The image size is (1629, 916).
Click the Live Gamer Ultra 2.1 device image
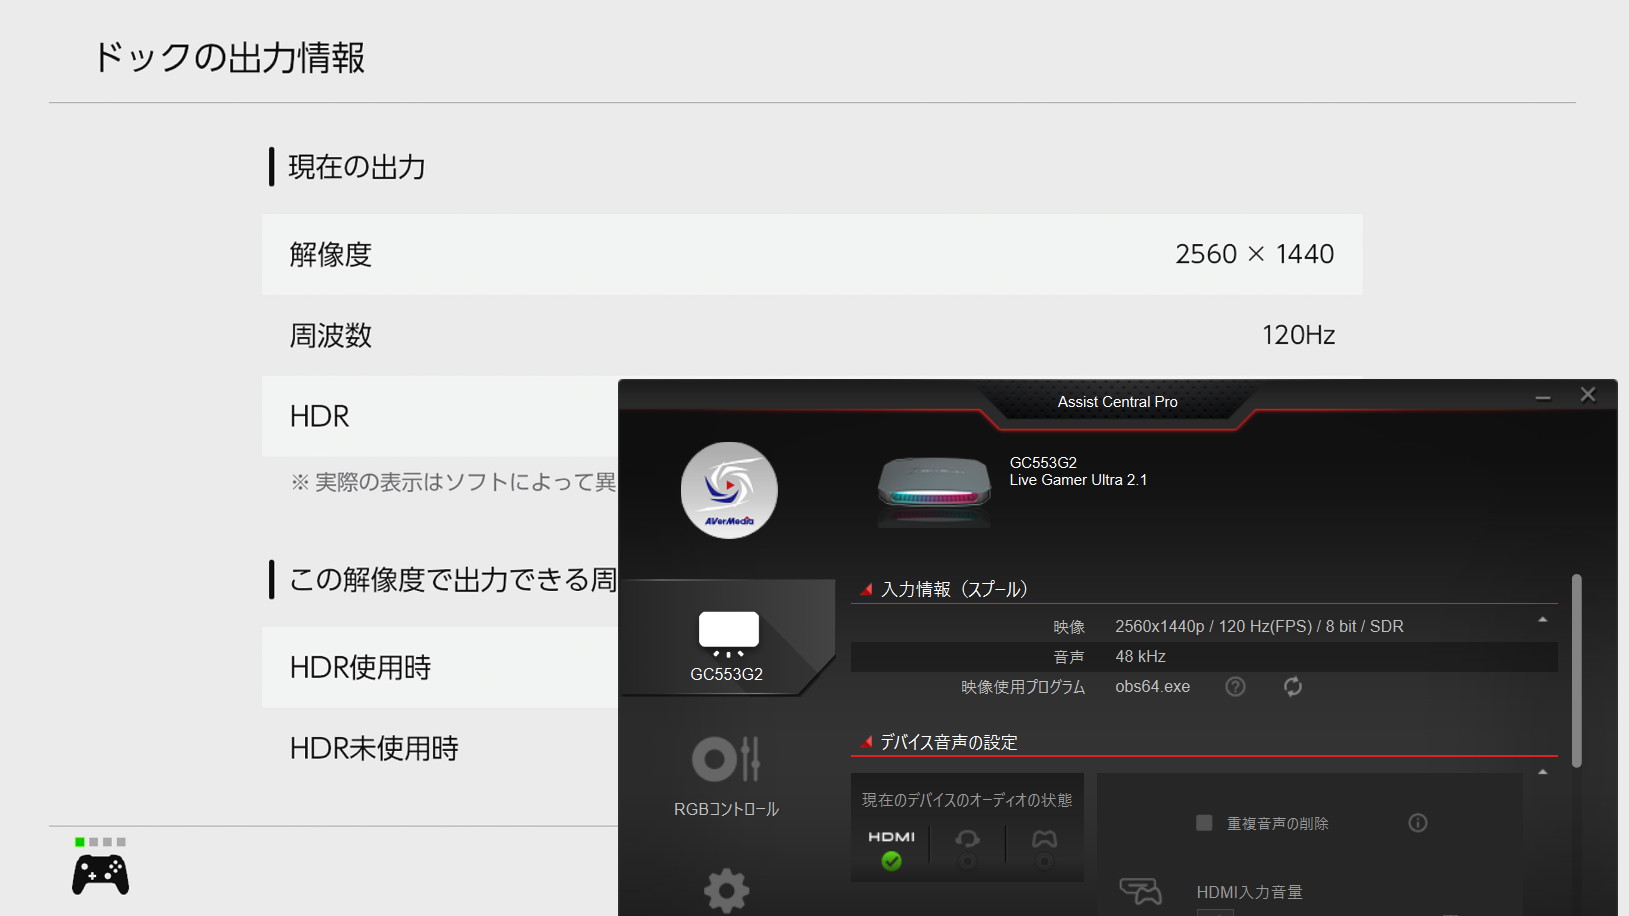(x=933, y=489)
